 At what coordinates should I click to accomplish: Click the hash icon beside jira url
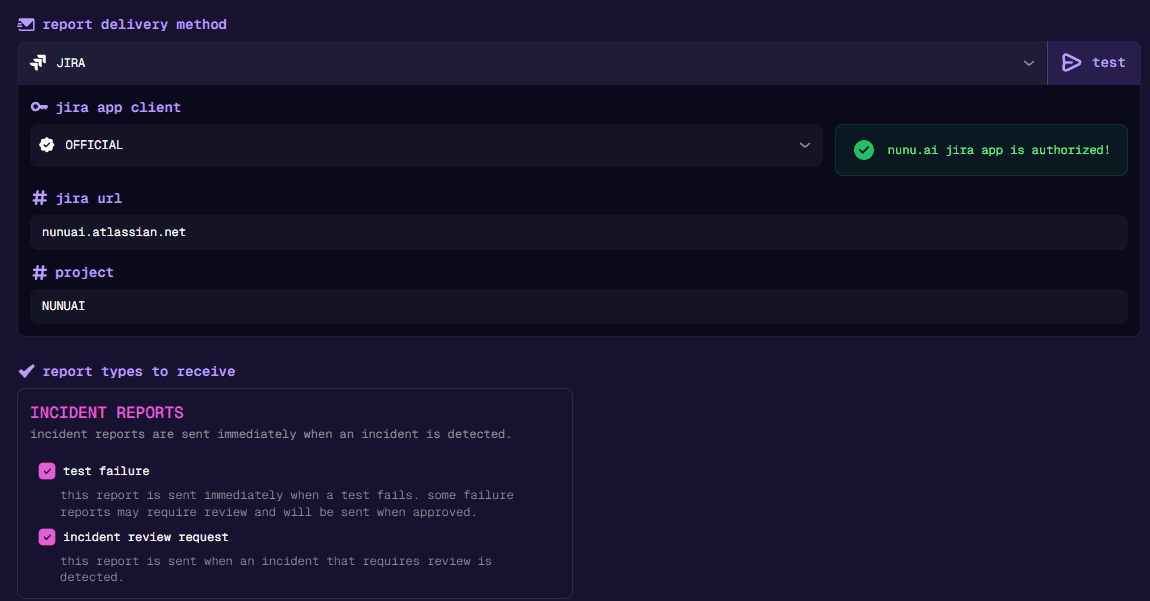(40, 198)
